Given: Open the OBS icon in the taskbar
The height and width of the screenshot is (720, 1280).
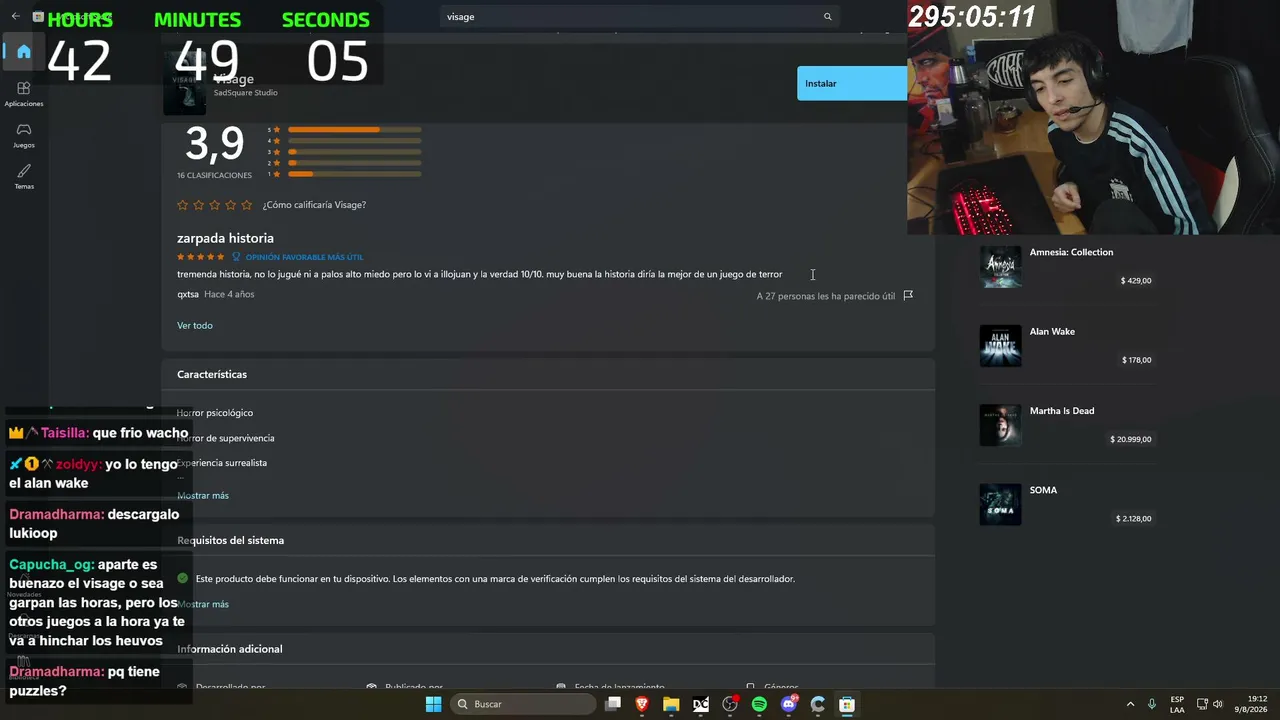Looking at the screenshot, I should pyautogui.click(x=730, y=704).
